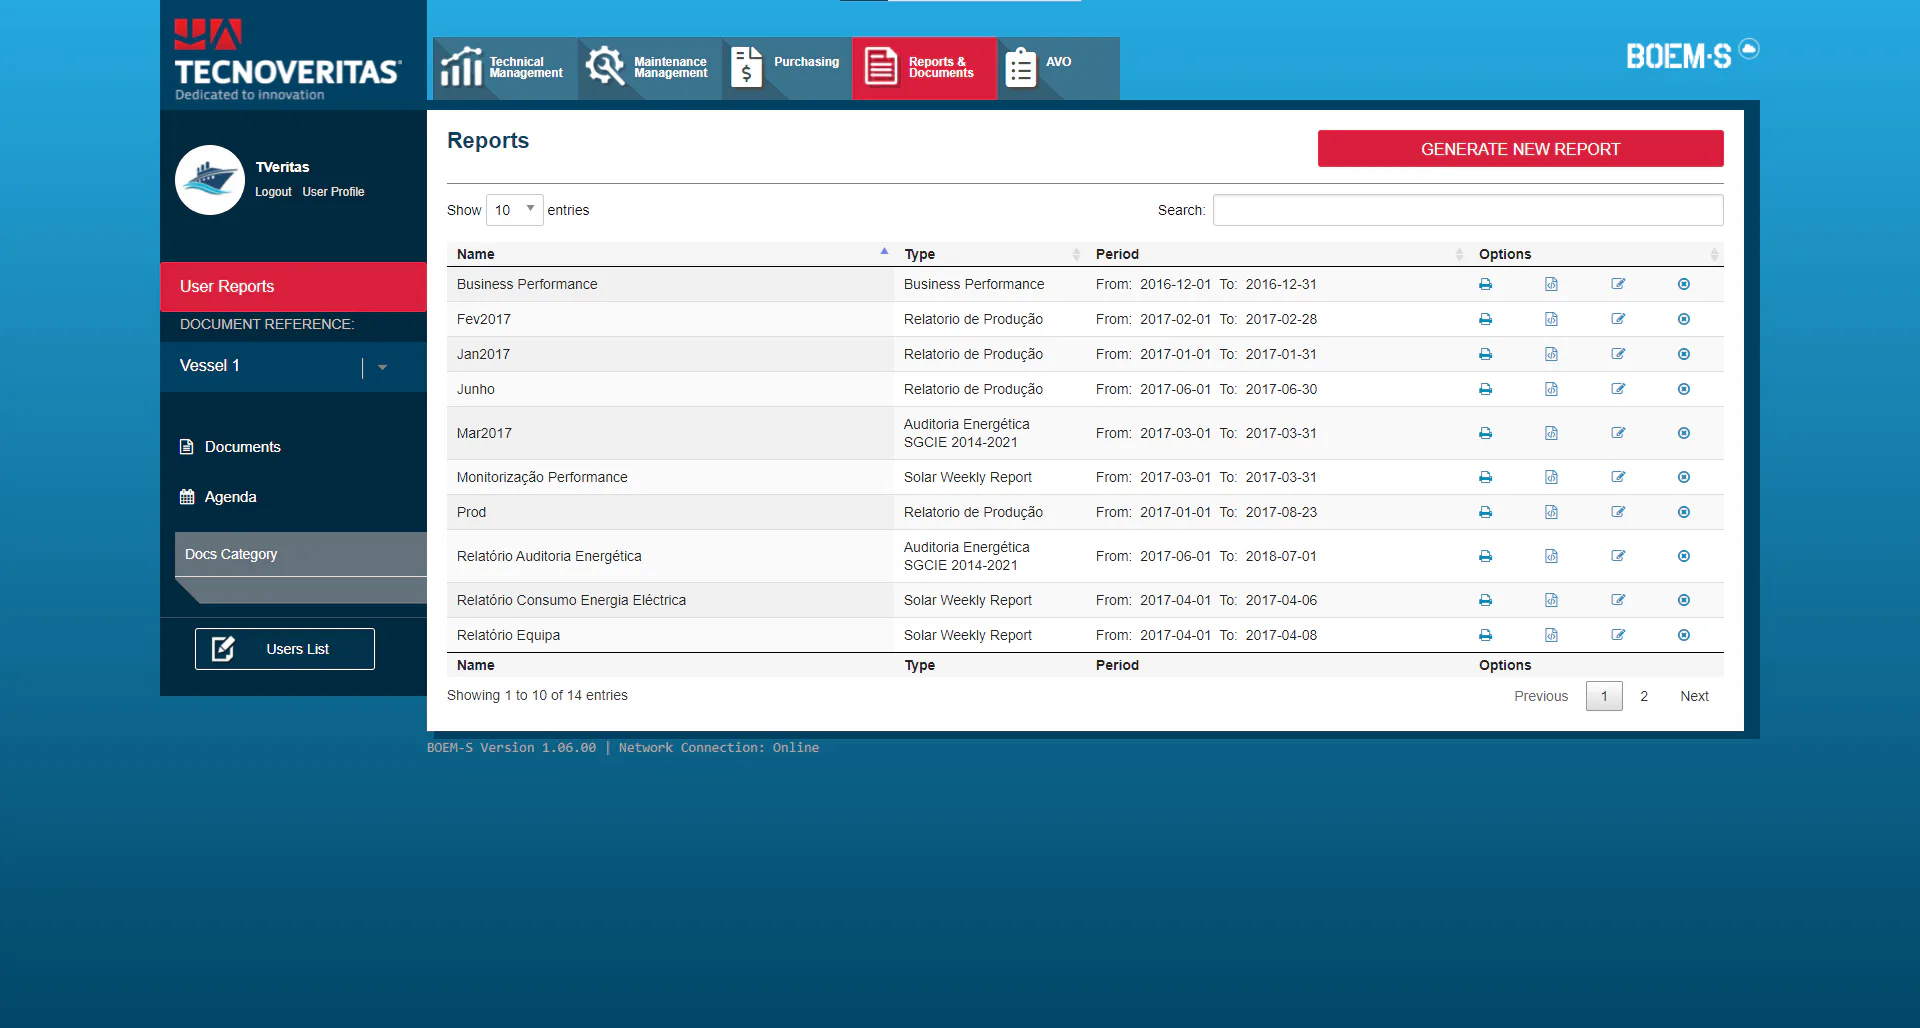The height and width of the screenshot is (1028, 1920).
Task: Go to page 2 of reports
Action: (1644, 696)
